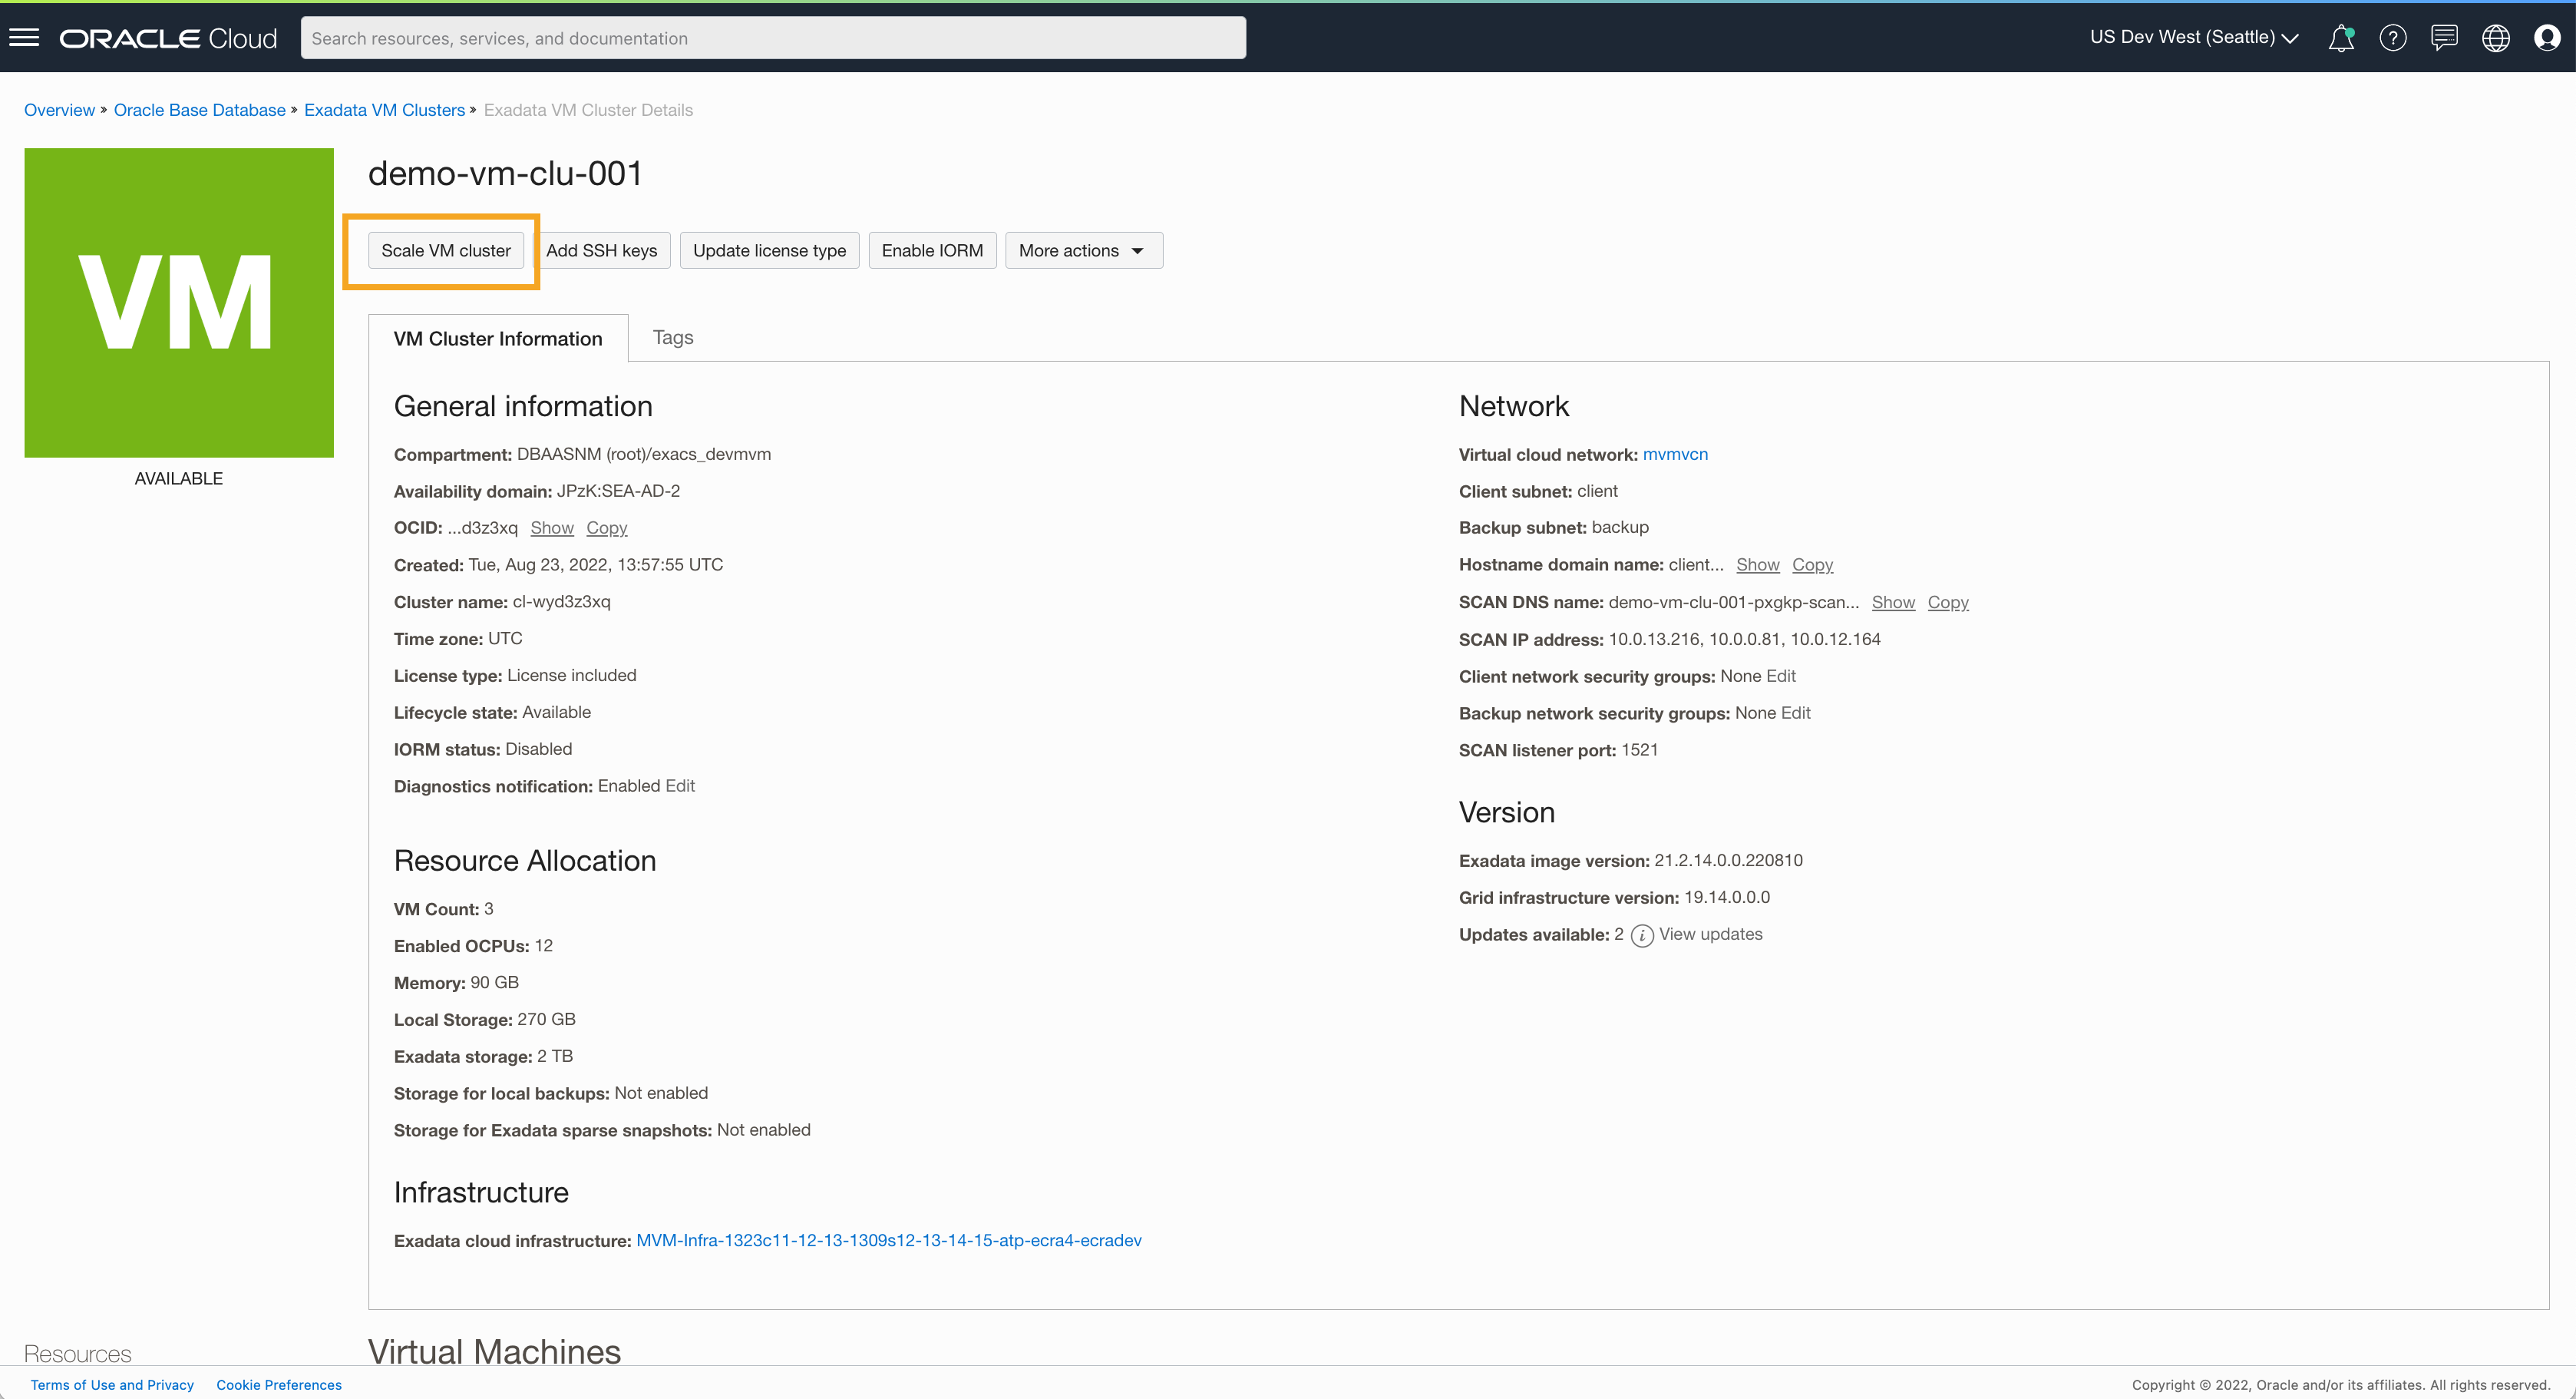This screenshot has height=1399, width=2576.
Task: Show the hostname domain name
Action: (x=1758, y=564)
